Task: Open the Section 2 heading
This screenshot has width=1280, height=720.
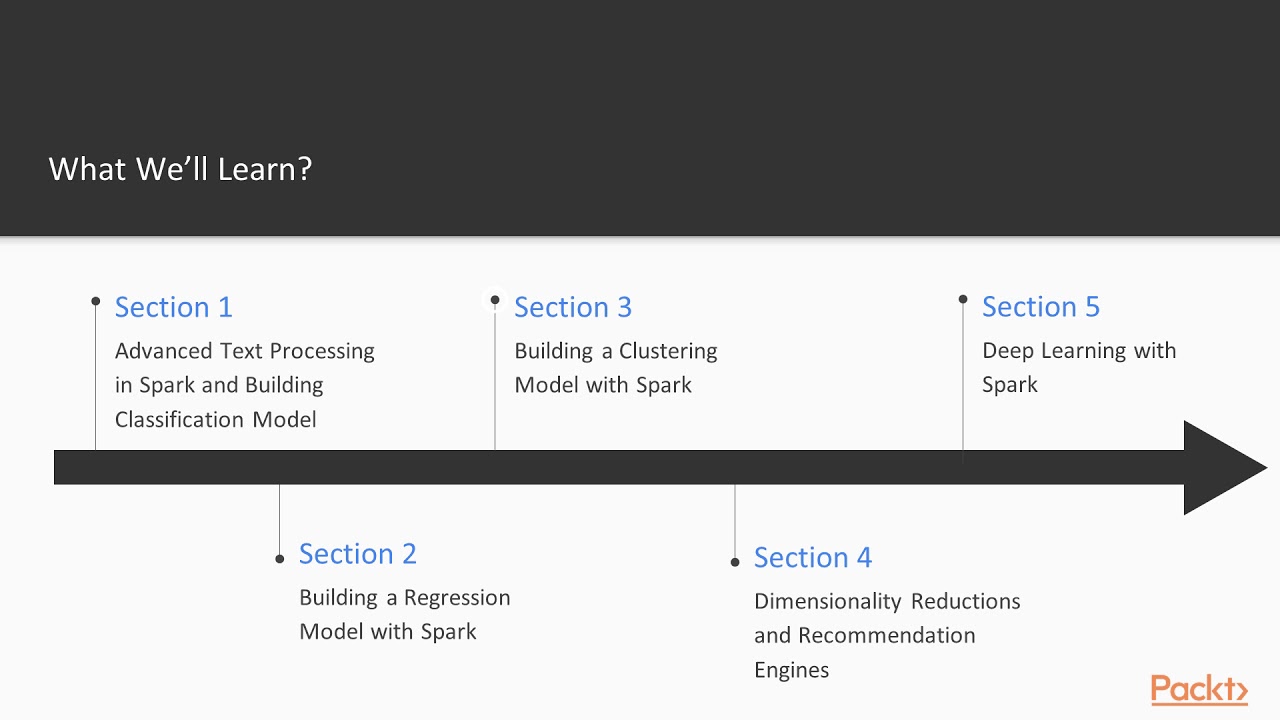Action: (x=358, y=554)
